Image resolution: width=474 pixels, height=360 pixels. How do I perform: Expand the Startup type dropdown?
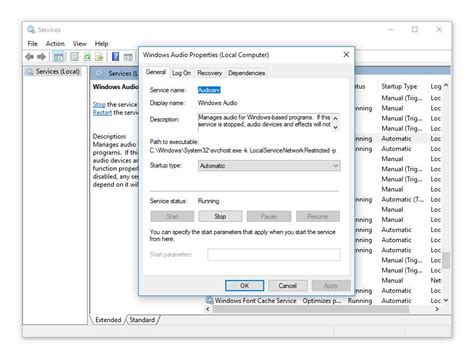[269, 166]
